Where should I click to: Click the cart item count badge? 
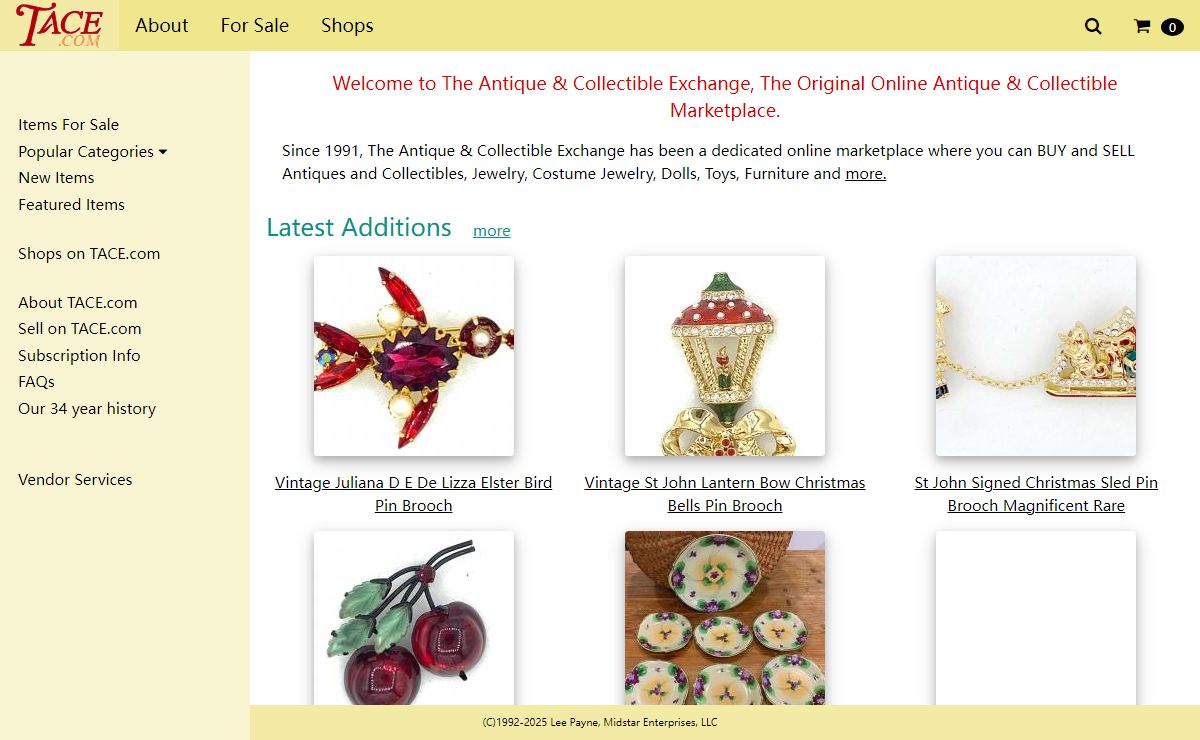pyautogui.click(x=1172, y=27)
